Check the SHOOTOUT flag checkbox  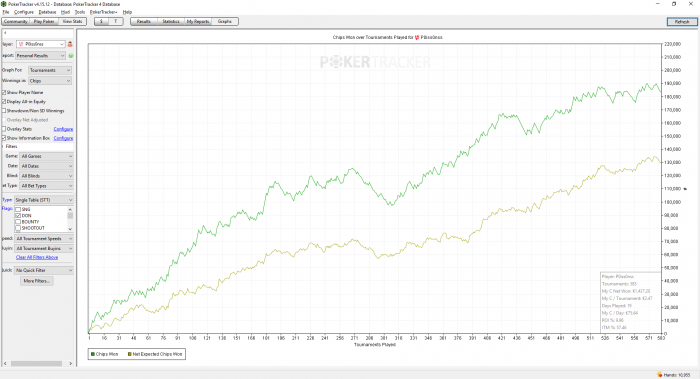click(x=18, y=228)
